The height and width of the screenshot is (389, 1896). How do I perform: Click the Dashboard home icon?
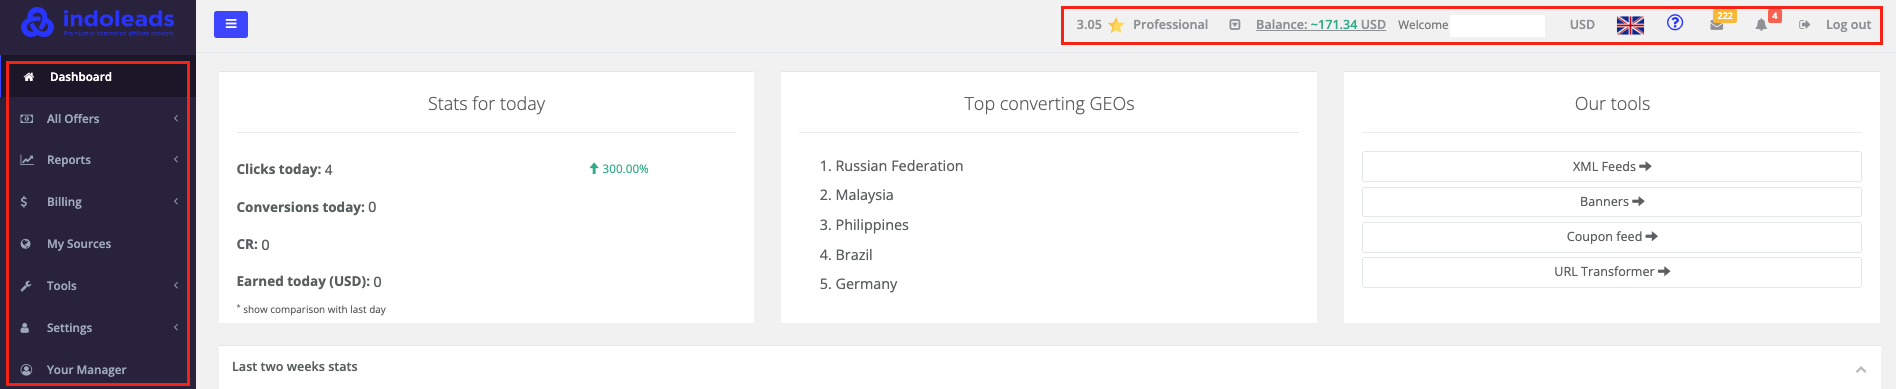pyautogui.click(x=29, y=77)
